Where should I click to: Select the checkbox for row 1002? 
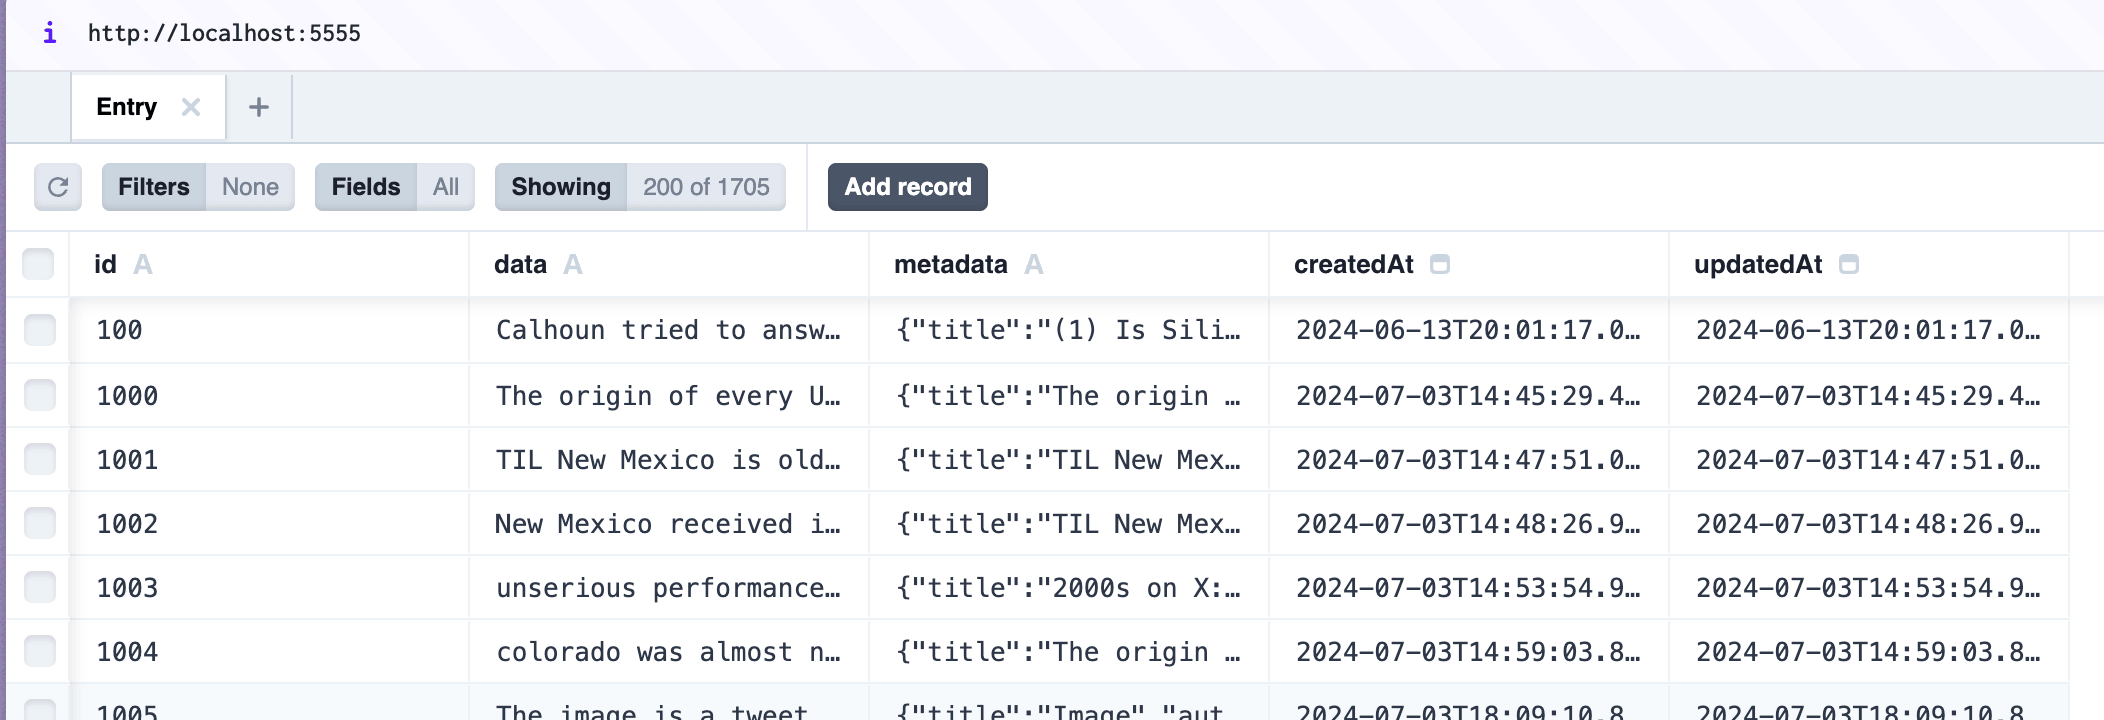pyautogui.click(x=40, y=523)
